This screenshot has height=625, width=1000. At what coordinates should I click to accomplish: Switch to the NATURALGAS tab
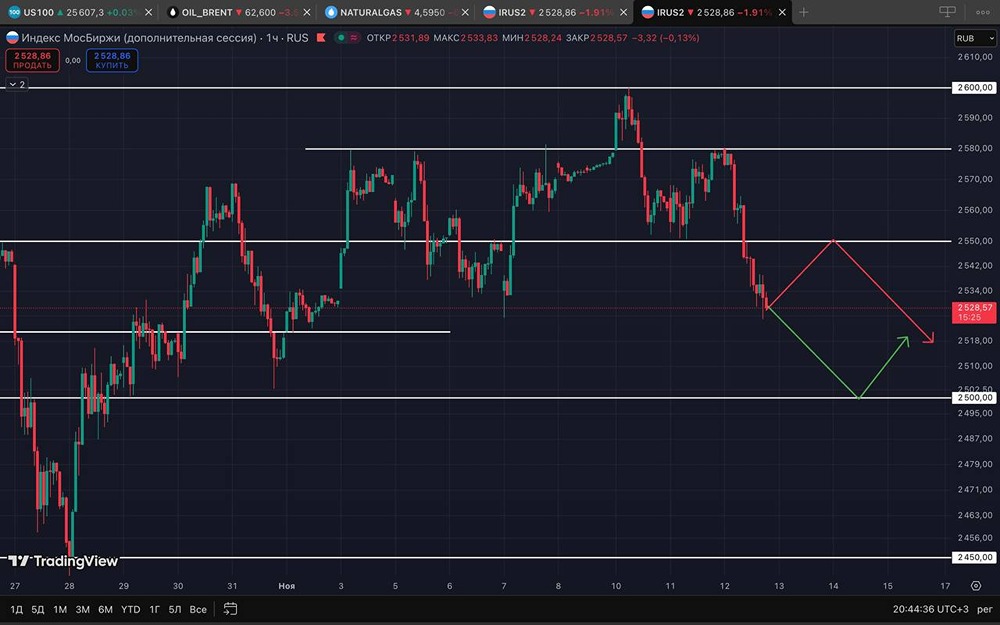(x=395, y=12)
